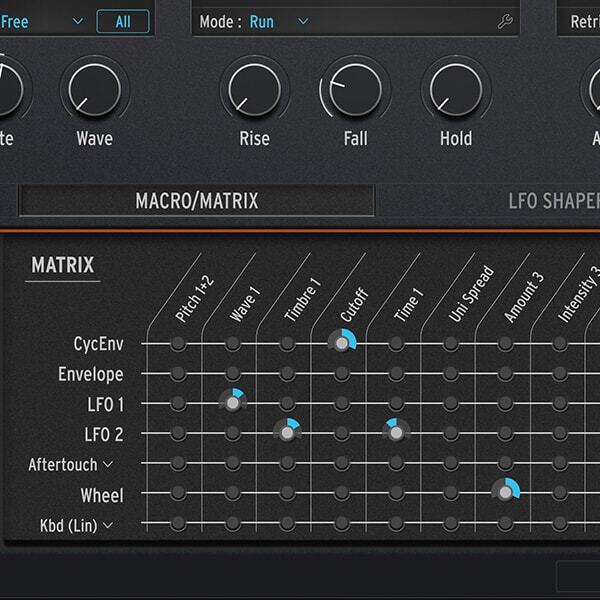The width and height of the screenshot is (600, 600).
Task: Click the Timbre 1 destination header
Action: pos(303,301)
